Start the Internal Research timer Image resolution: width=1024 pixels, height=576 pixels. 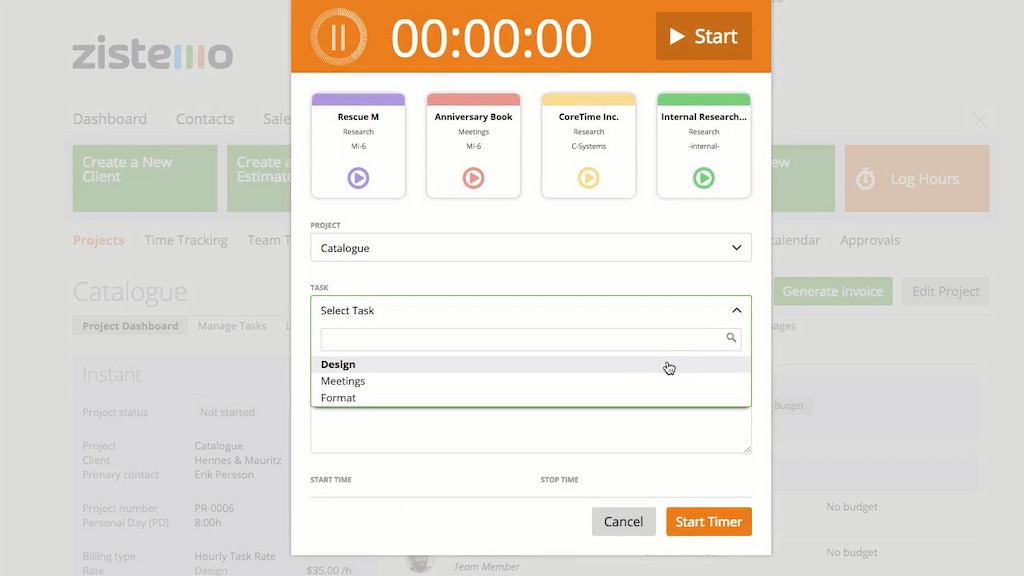coord(703,178)
